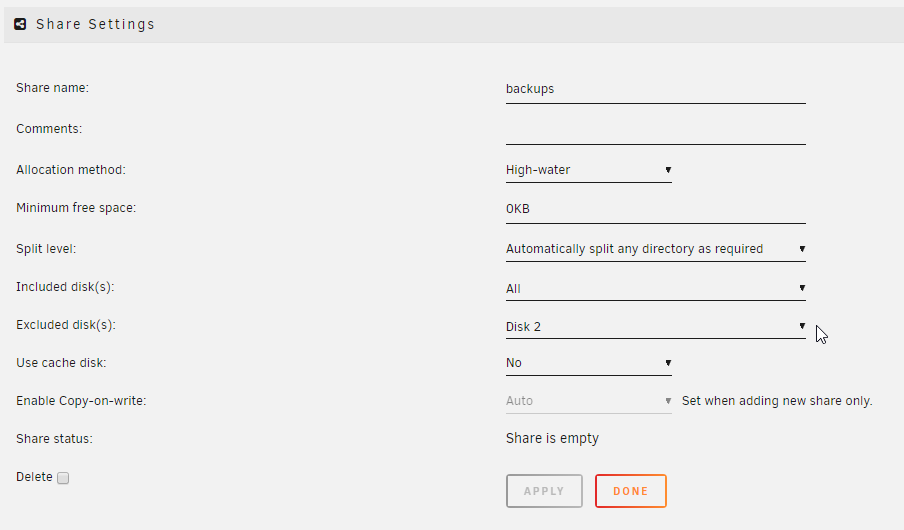Click the 'Set when adding new share only.' note
Image resolution: width=904 pixels, height=530 pixels.
(x=777, y=401)
